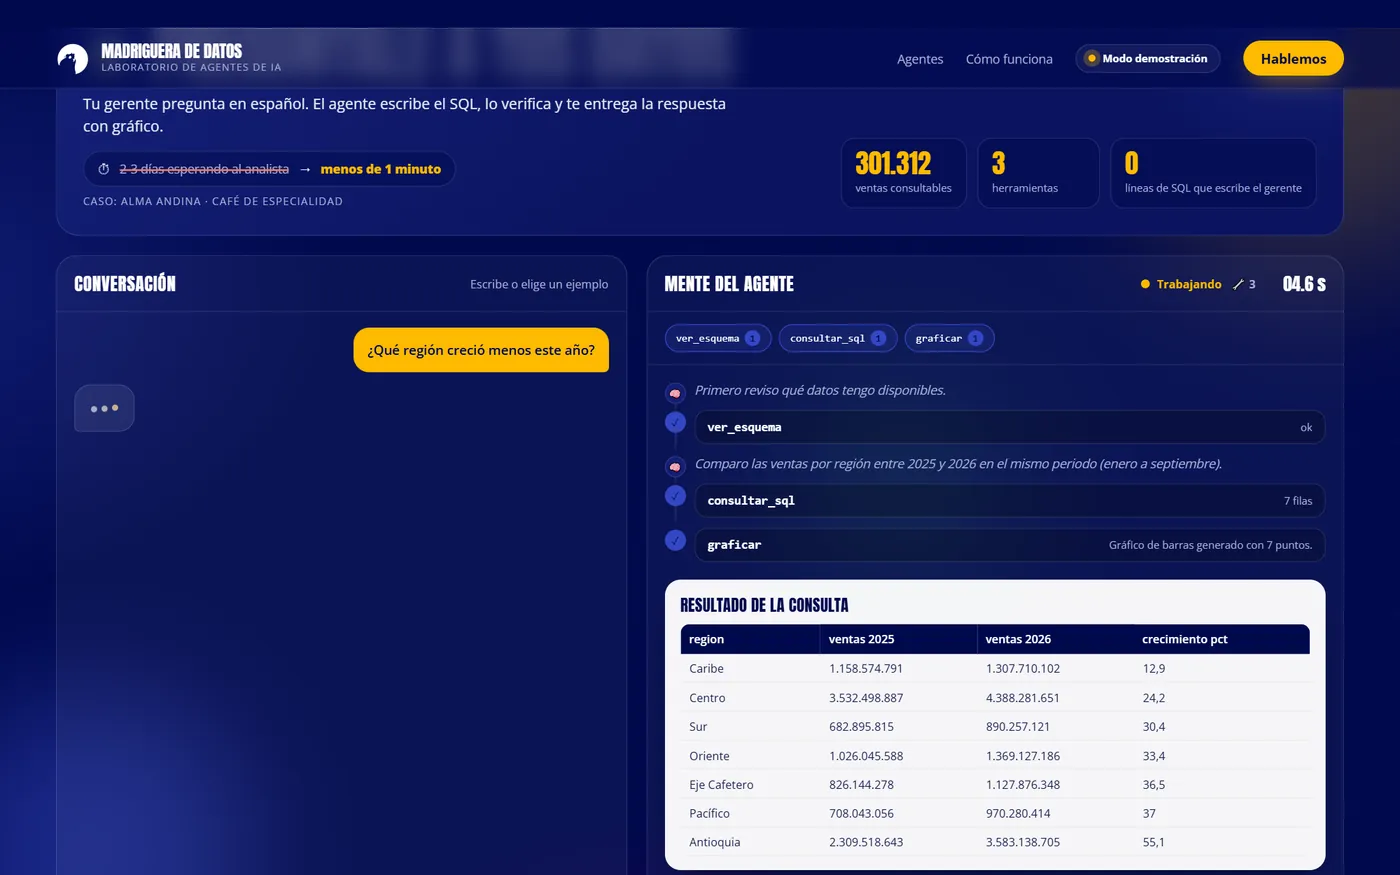The height and width of the screenshot is (875, 1400).
Task: Expand the graficar step with bar chart note
Action: (1010, 545)
